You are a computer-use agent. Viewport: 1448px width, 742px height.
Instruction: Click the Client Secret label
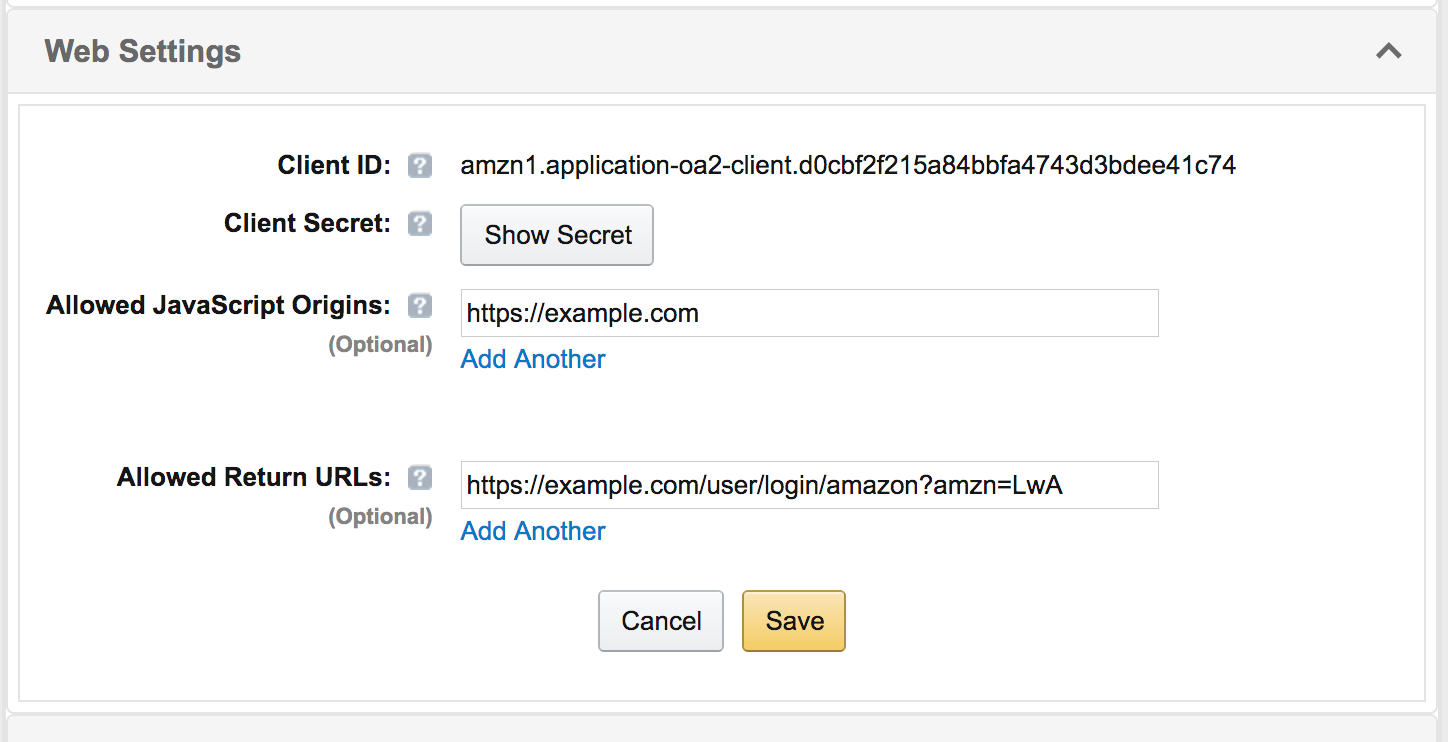point(307,223)
